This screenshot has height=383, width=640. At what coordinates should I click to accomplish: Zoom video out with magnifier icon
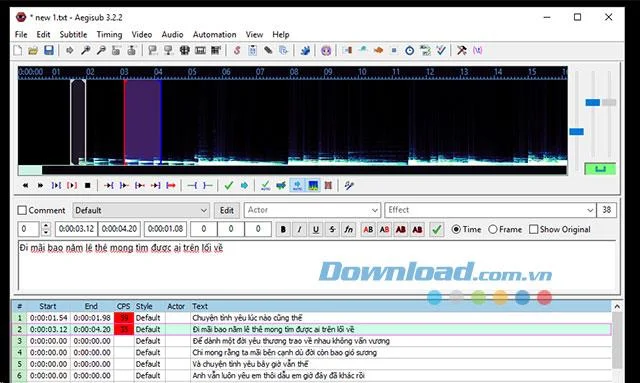point(100,51)
